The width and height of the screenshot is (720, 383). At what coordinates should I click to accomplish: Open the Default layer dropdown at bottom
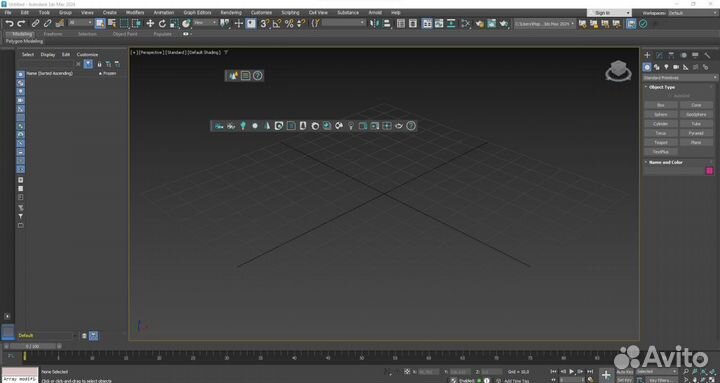coord(46,335)
